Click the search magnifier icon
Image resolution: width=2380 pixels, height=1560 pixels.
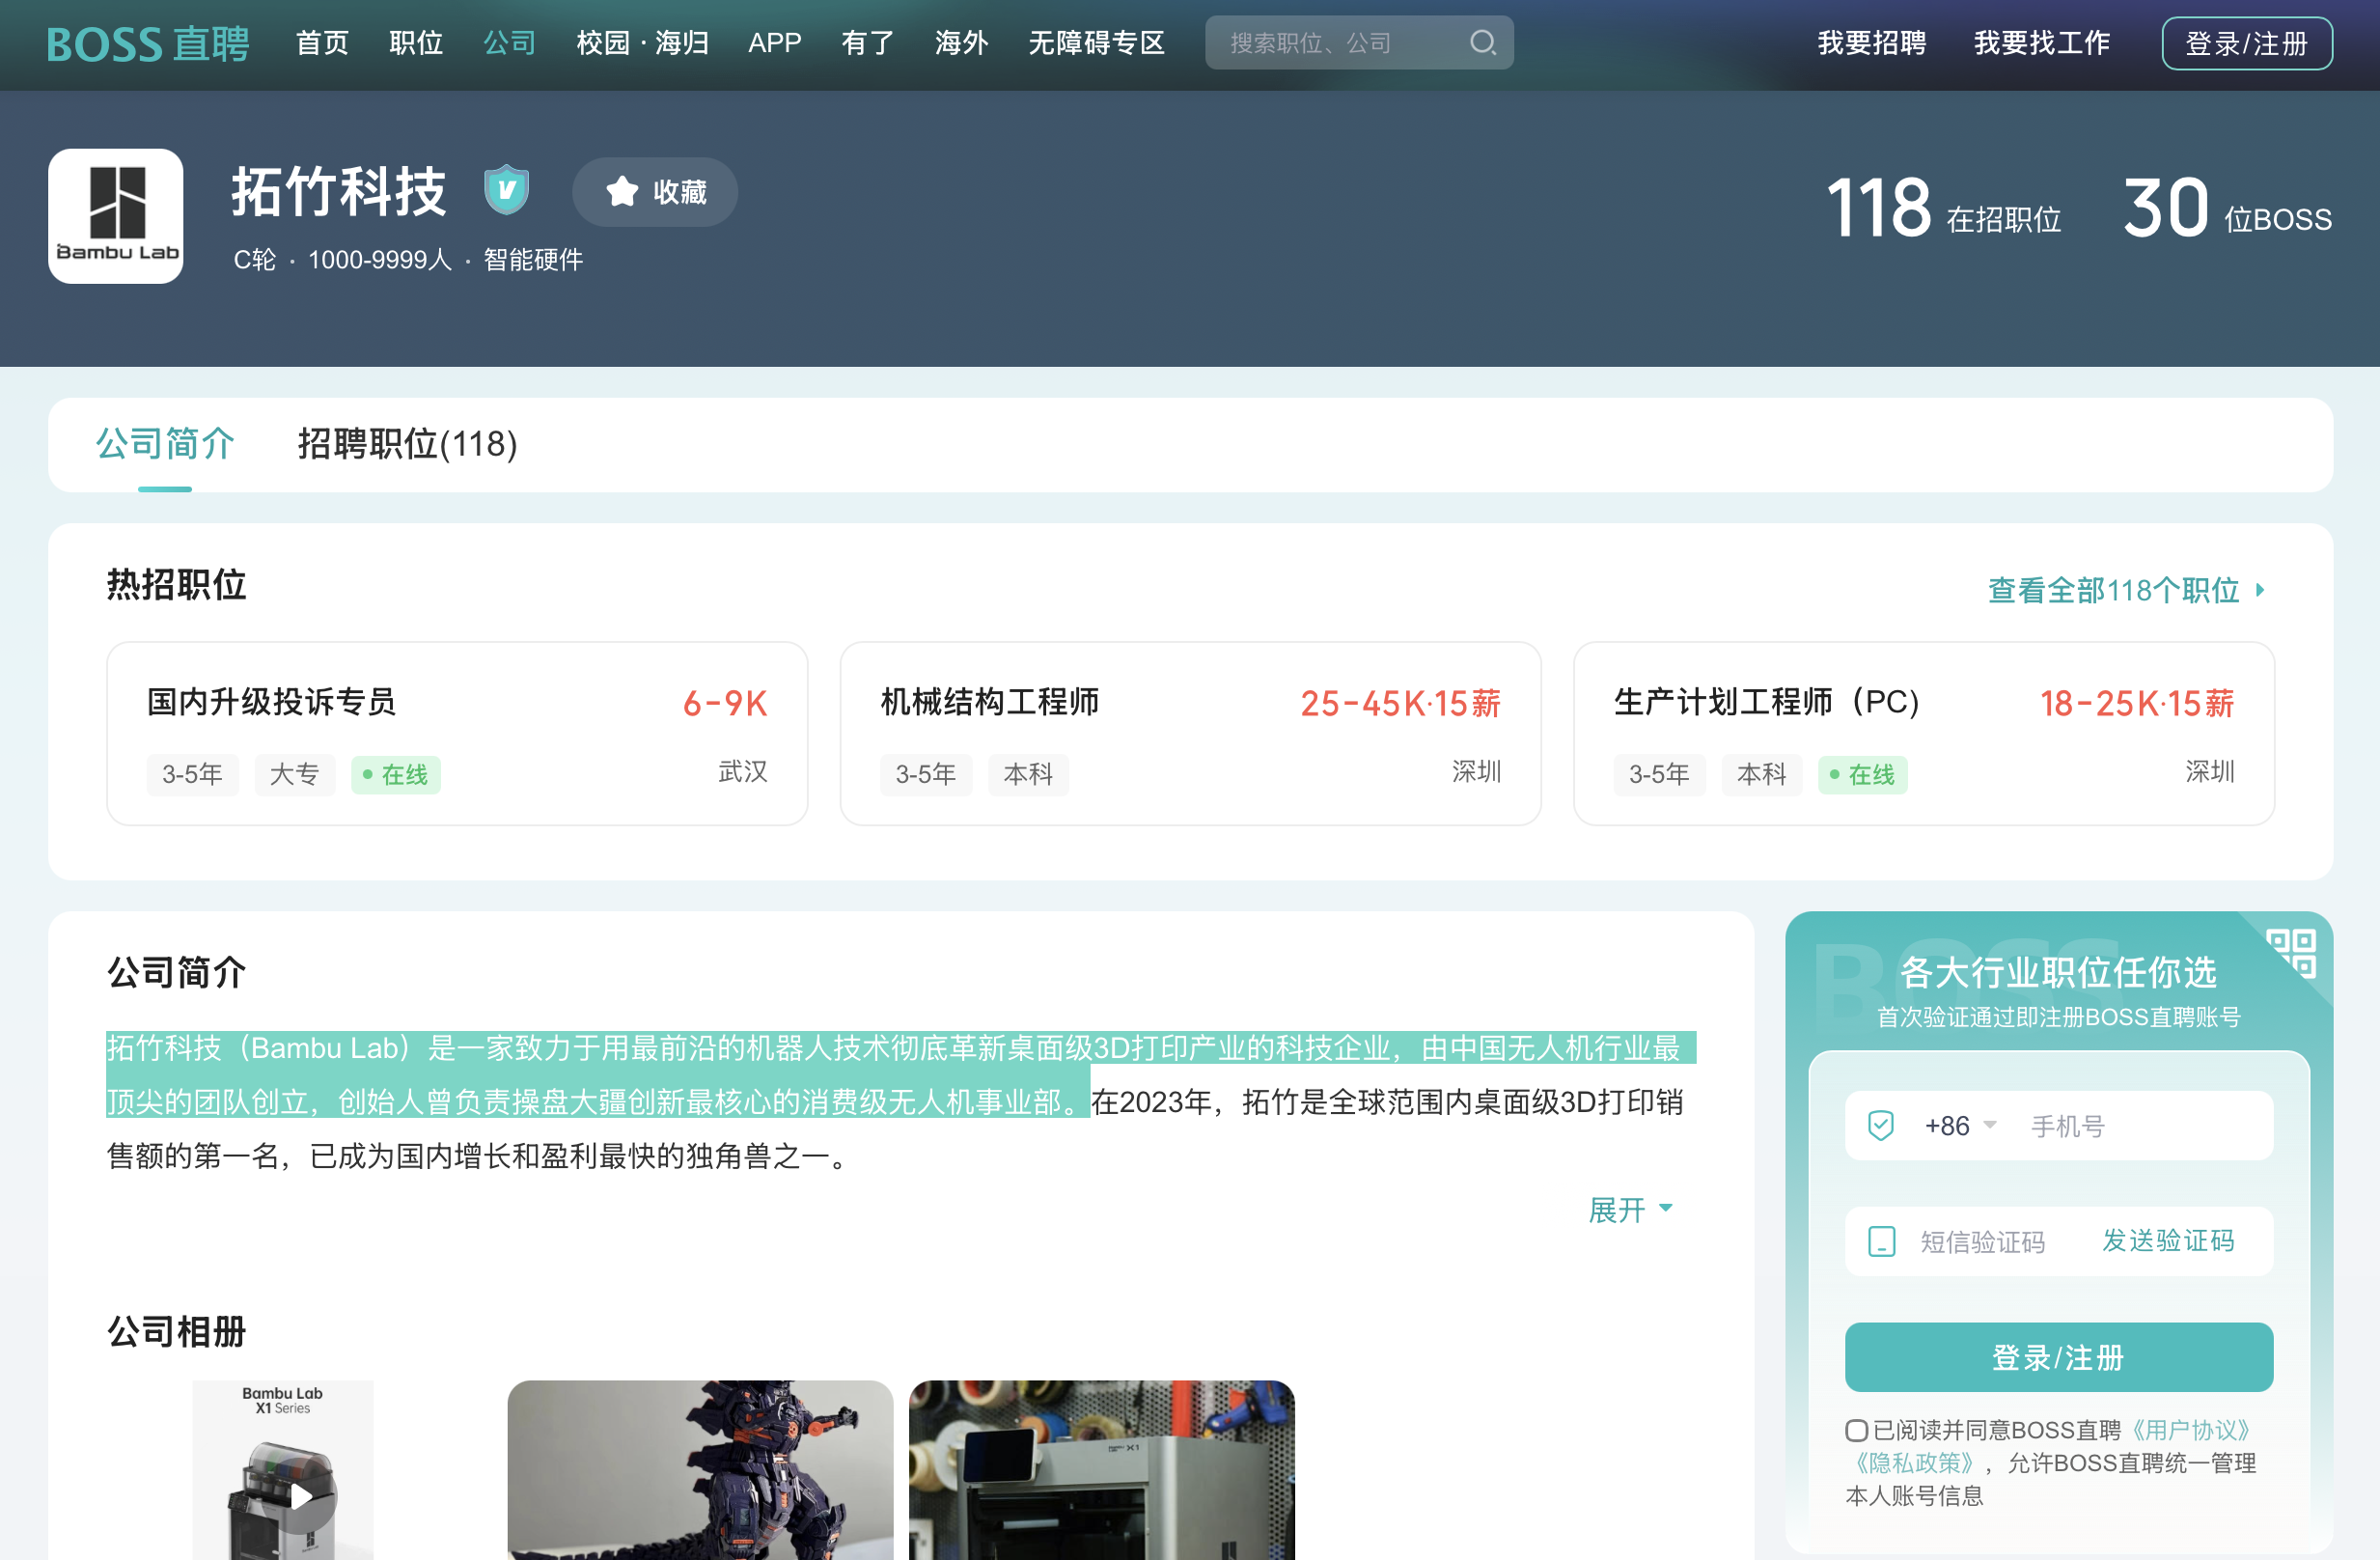(1483, 42)
